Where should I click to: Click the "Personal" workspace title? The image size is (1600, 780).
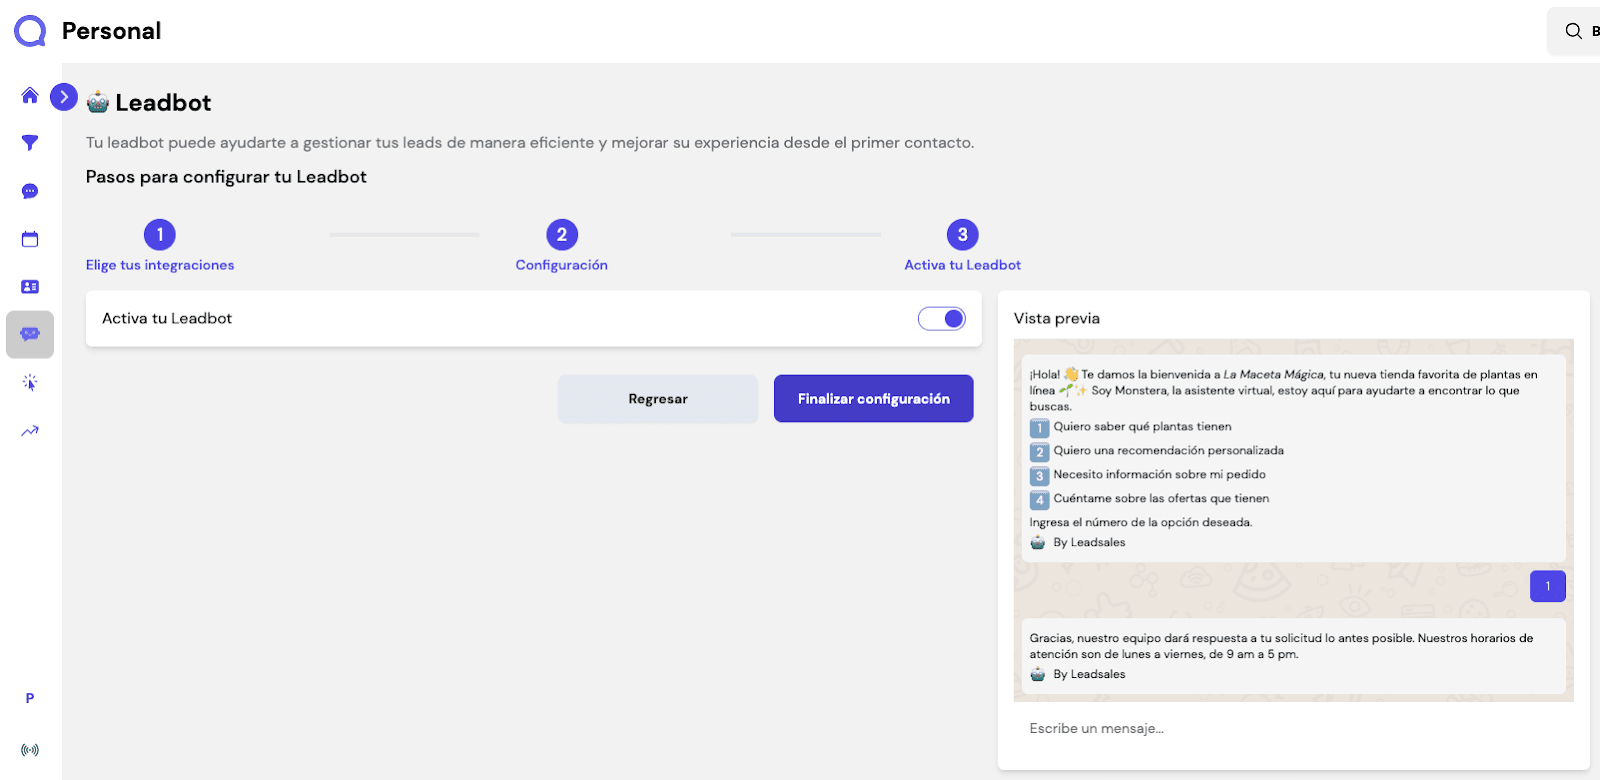pyautogui.click(x=111, y=31)
